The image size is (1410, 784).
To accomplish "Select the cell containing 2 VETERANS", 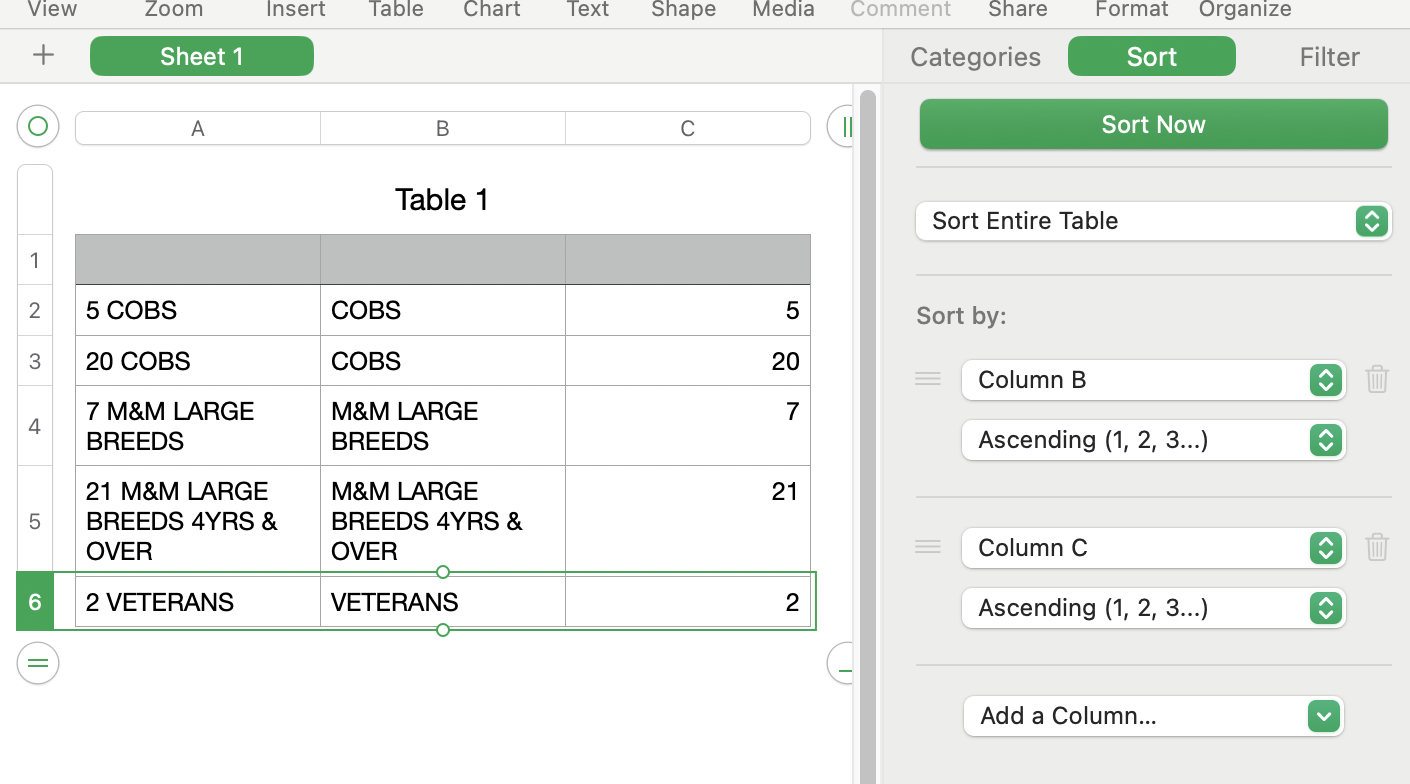I will tap(198, 602).
